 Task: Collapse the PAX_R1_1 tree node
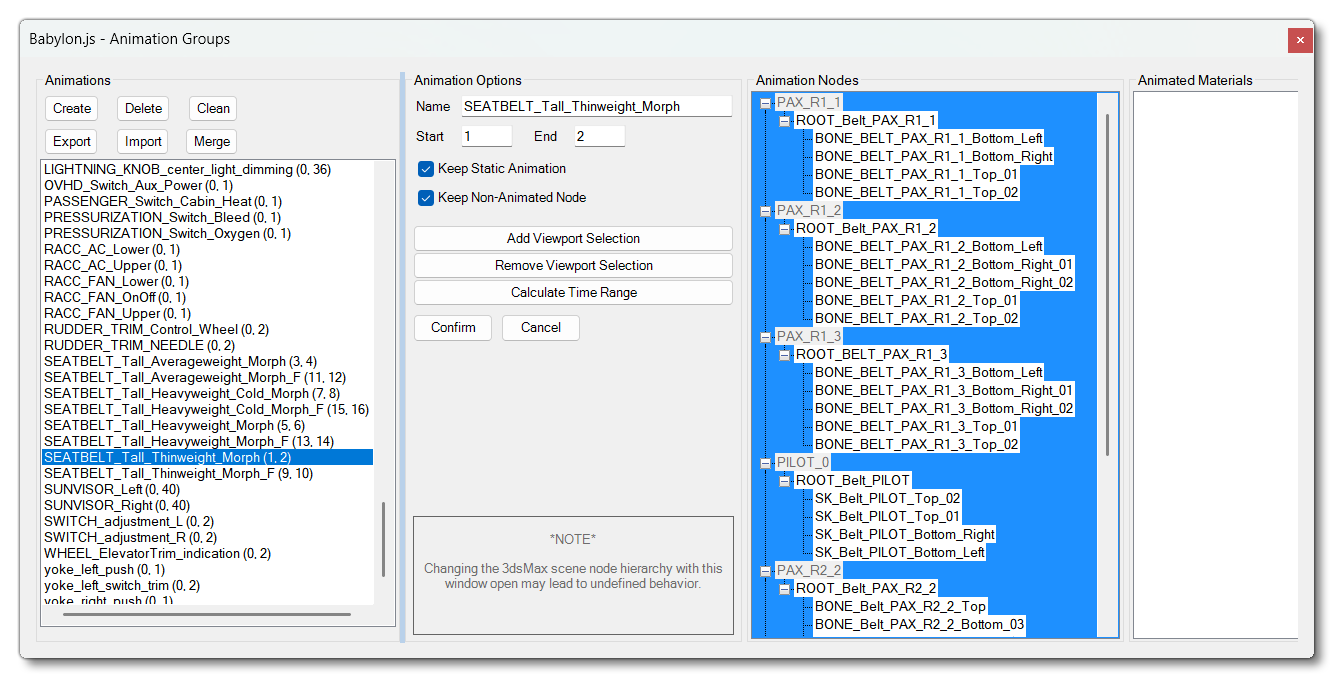tap(766, 103)
